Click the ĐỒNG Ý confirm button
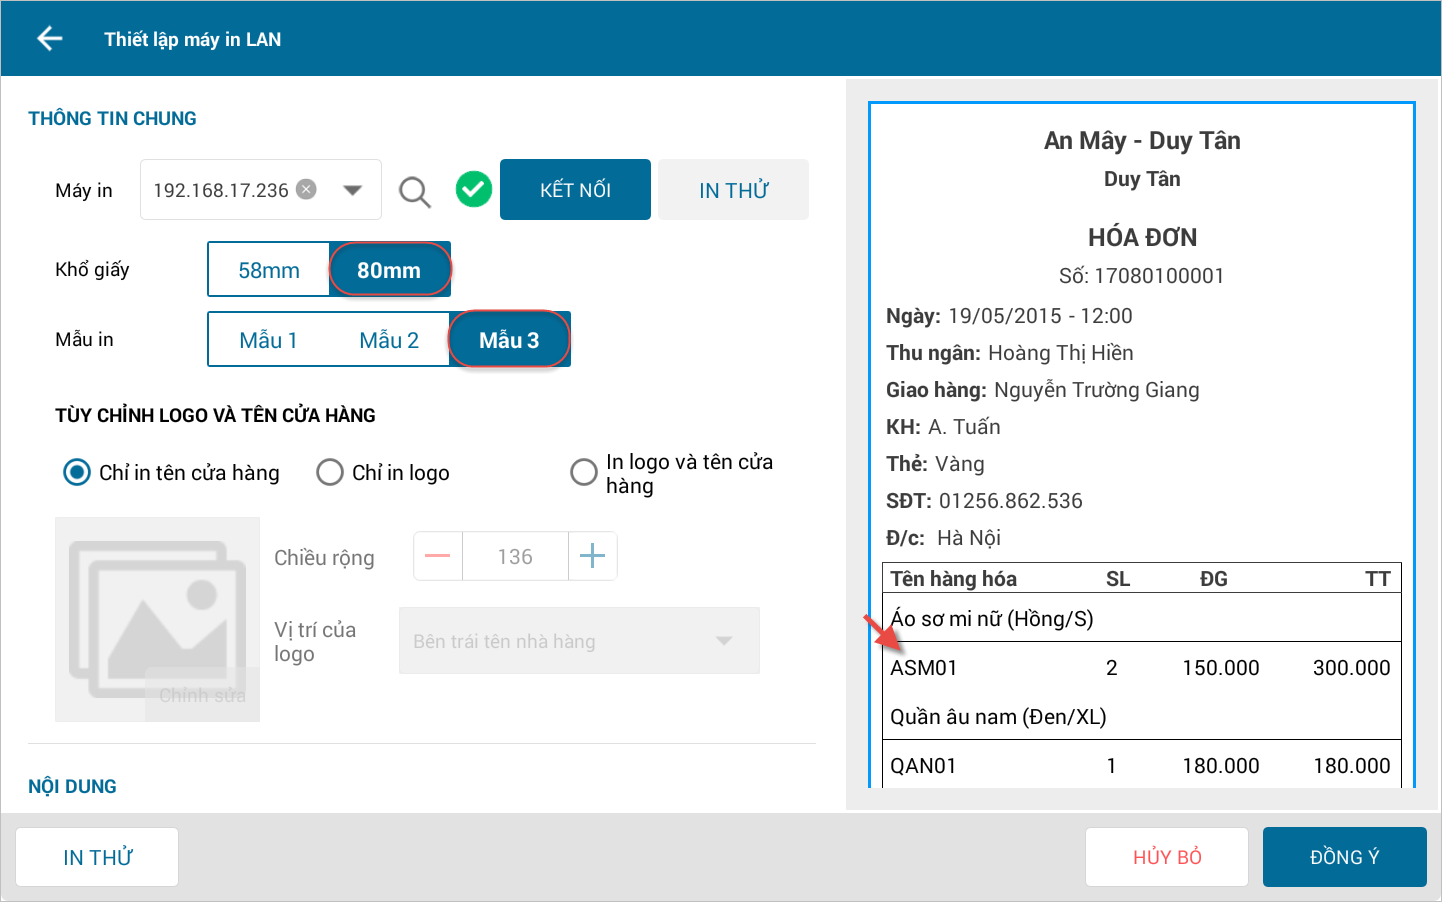Viewport: 1442px width, 902px height. click(x=1345, y=857)
